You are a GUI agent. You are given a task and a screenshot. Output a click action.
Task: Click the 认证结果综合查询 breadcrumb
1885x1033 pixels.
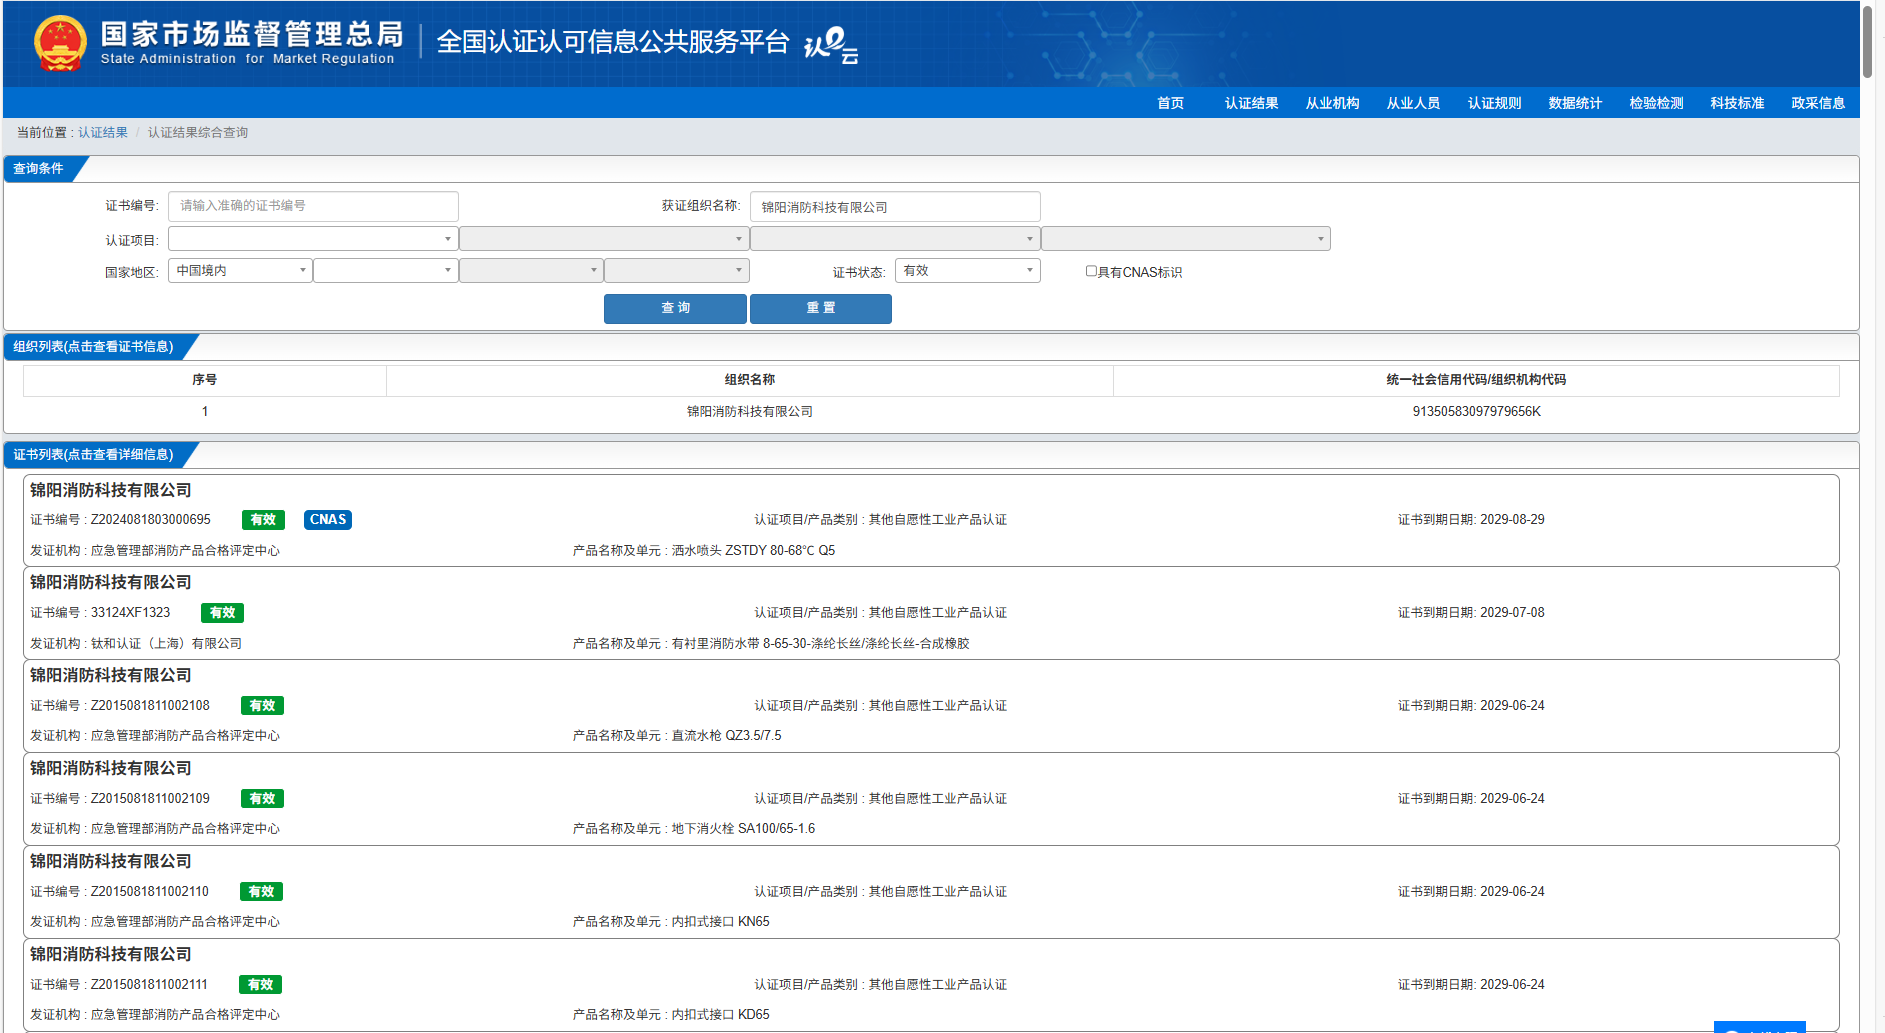click(x=198, y=132)
